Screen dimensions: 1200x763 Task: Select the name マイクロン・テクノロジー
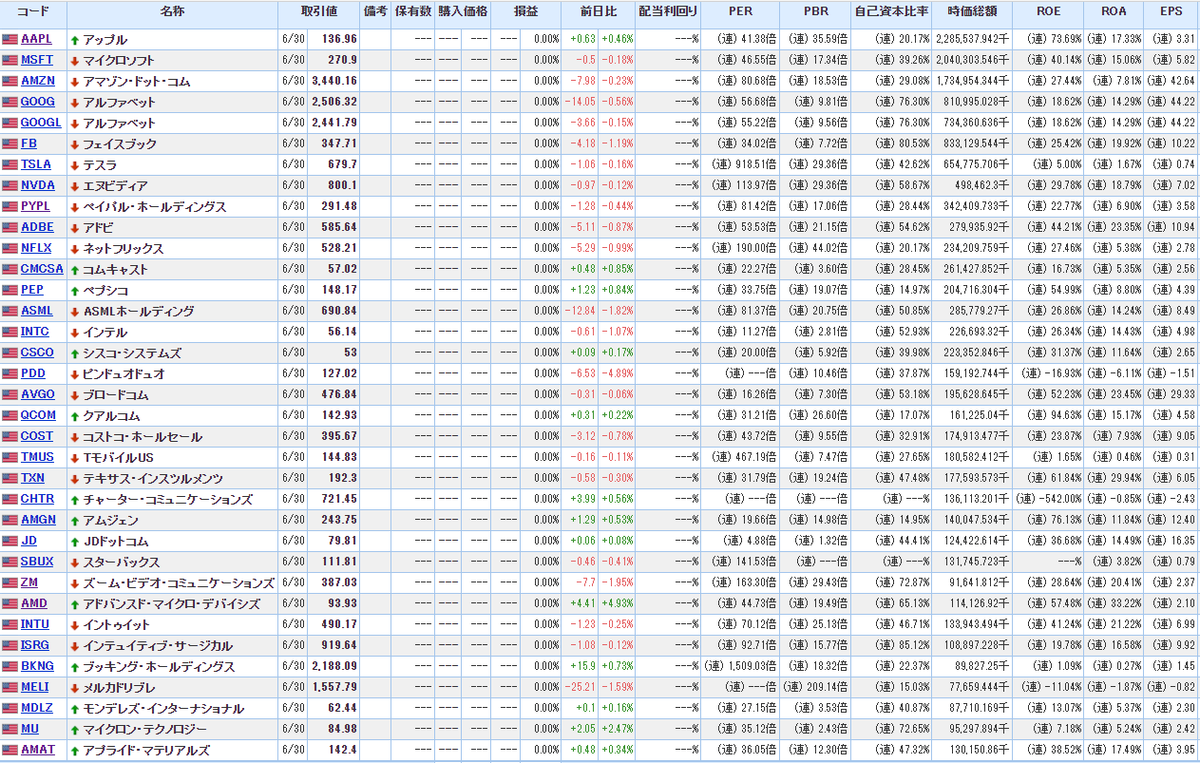click(145, 729)
